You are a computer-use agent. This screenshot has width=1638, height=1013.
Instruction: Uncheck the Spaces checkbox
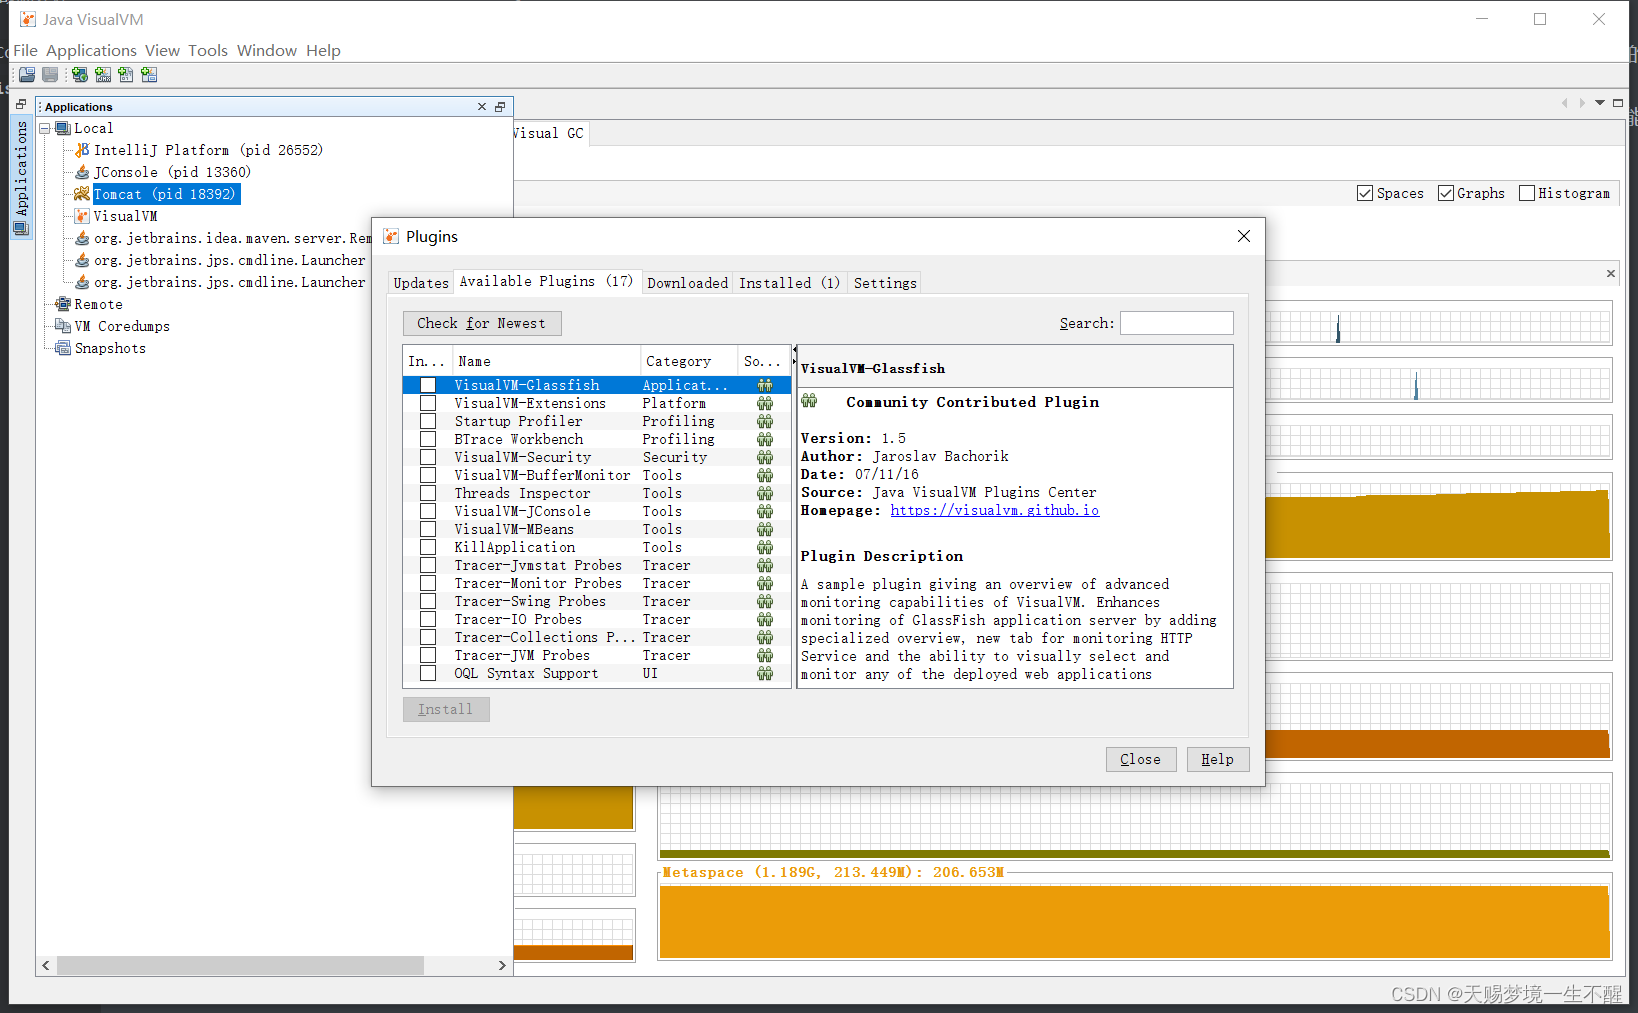coord(1365,193)
